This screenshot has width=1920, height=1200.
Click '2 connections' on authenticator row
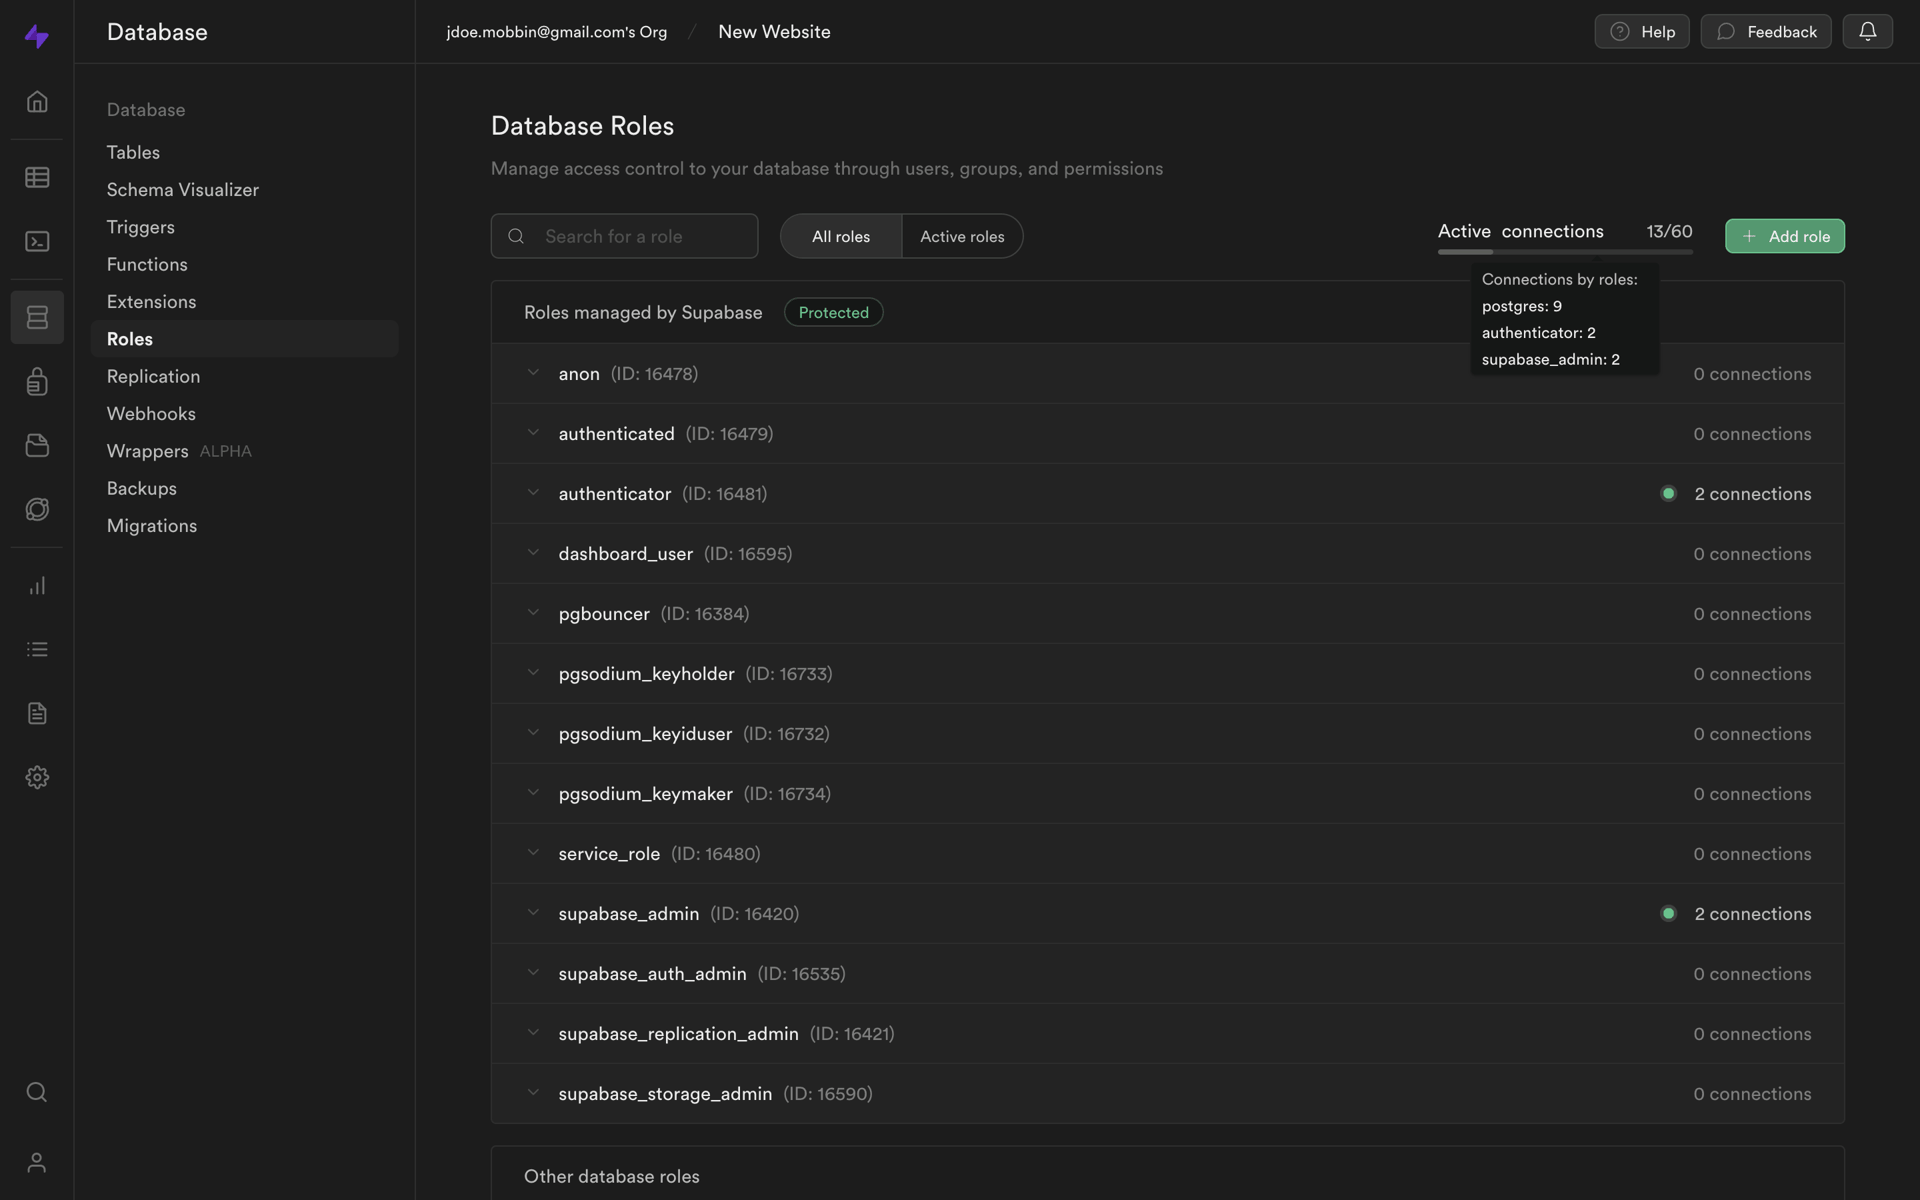tap(1752, 493)
